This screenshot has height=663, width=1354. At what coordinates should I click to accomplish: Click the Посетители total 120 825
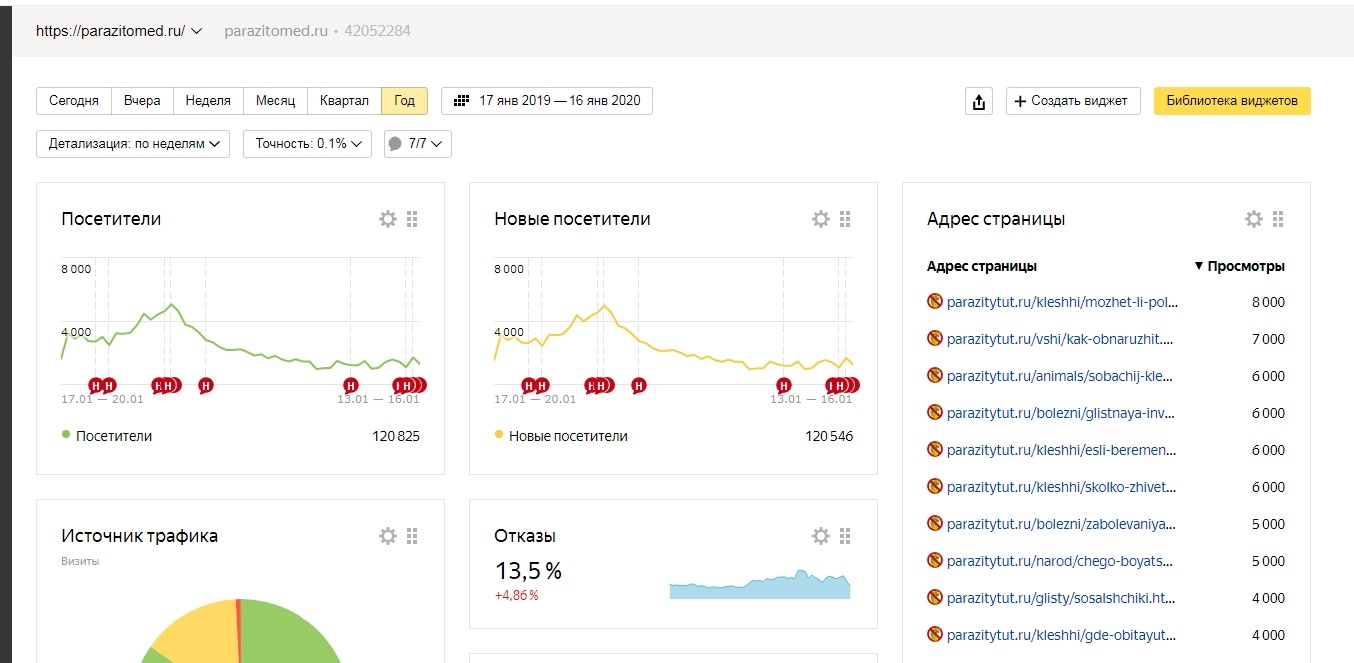[394, 436]
